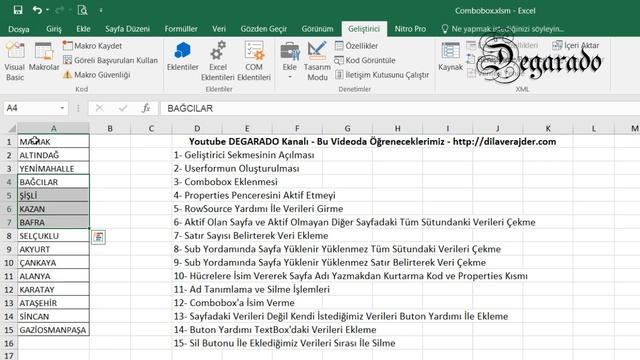Open the Dosya menu

click(19, 29)
